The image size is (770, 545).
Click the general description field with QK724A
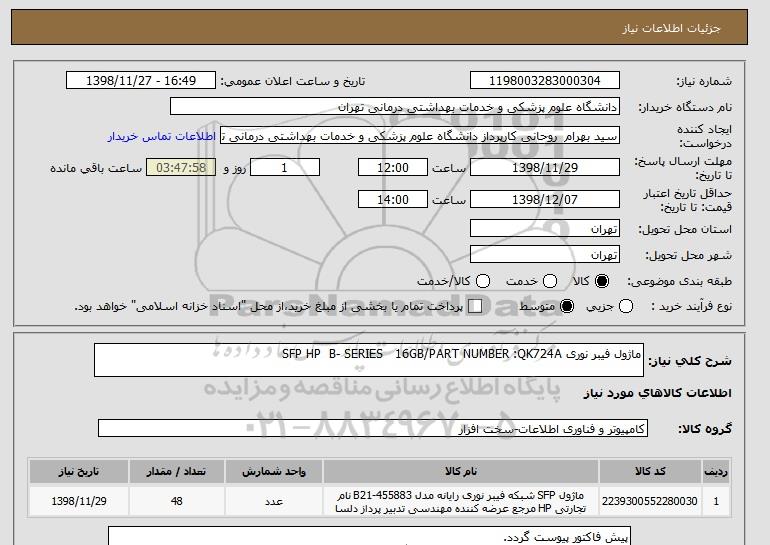pos(369,360)
